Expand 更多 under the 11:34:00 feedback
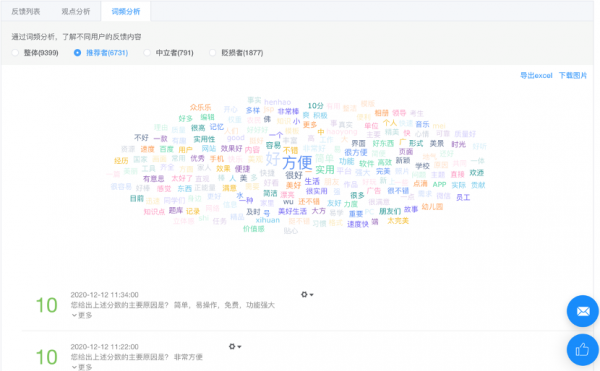Viewport: 600px width, 371px height. [82, 315]
